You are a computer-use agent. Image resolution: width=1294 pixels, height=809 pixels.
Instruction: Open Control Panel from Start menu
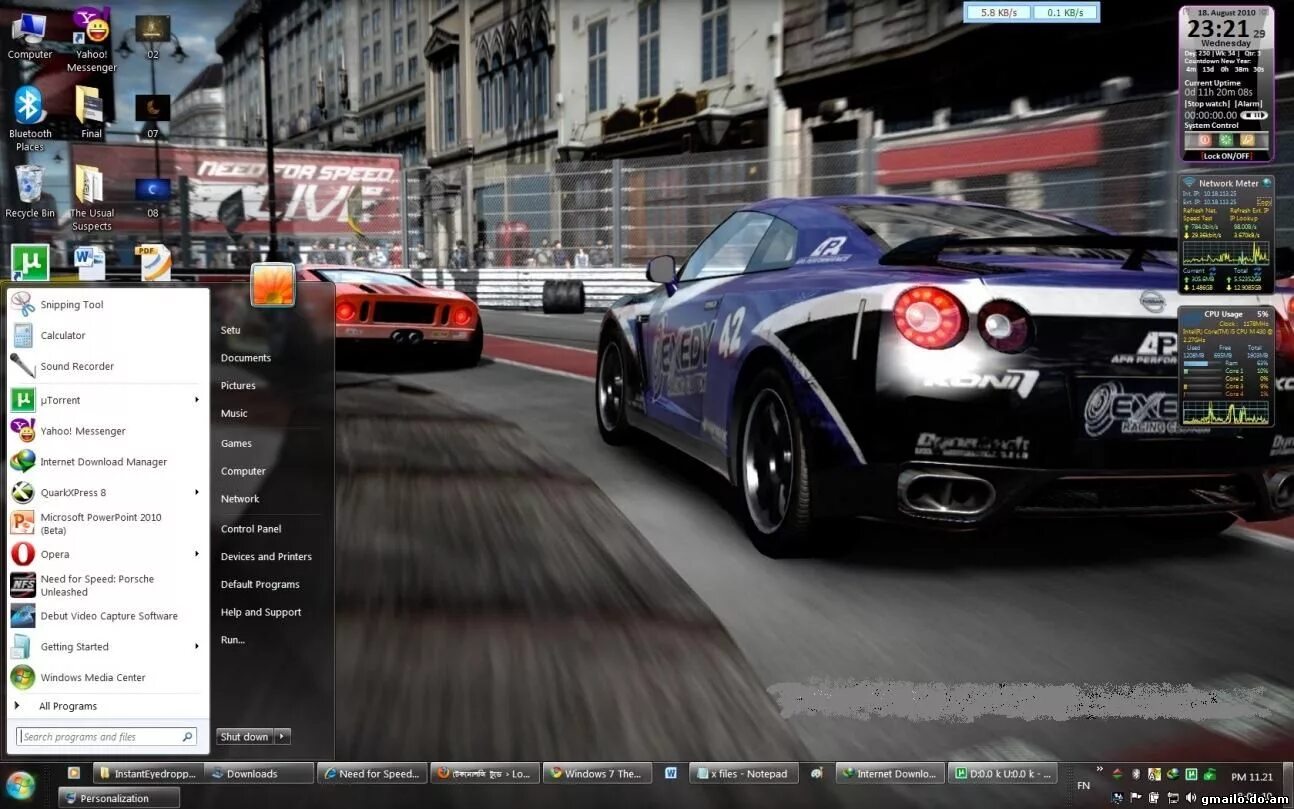point(251,529)
